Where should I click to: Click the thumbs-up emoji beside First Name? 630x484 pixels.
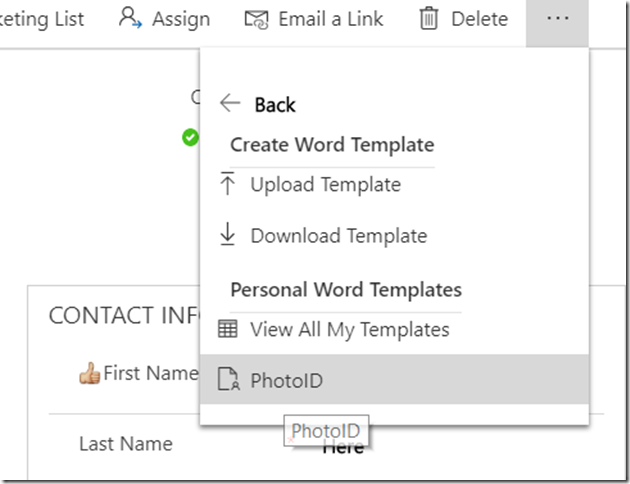90,374
